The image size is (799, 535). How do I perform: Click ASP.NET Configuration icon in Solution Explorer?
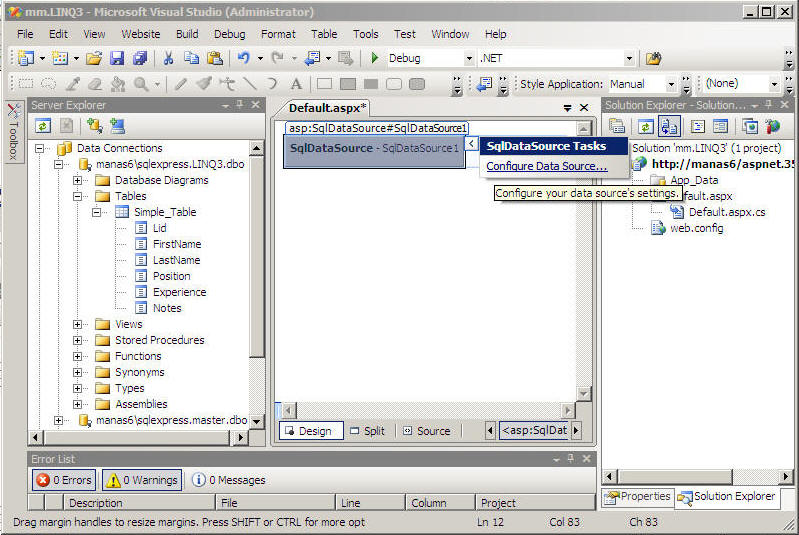point(773,126)
